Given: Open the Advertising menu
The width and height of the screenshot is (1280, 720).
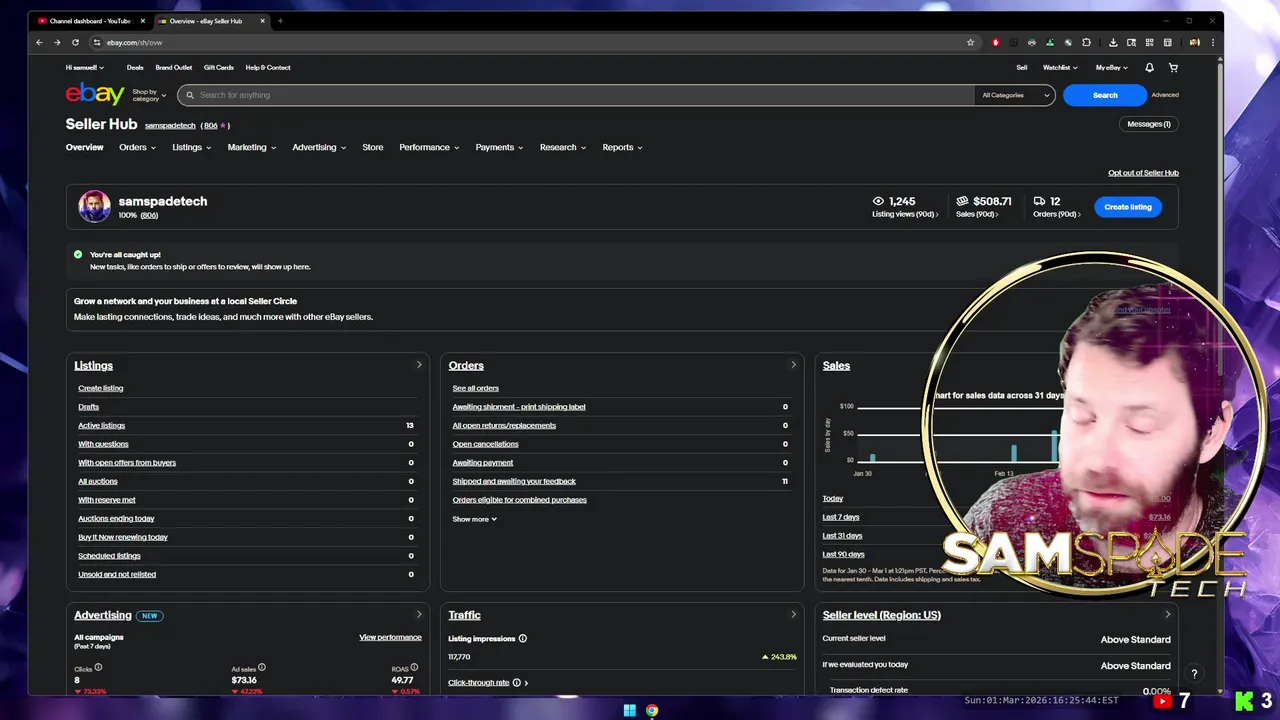Looking at the screenshot, I should point(319,147).
